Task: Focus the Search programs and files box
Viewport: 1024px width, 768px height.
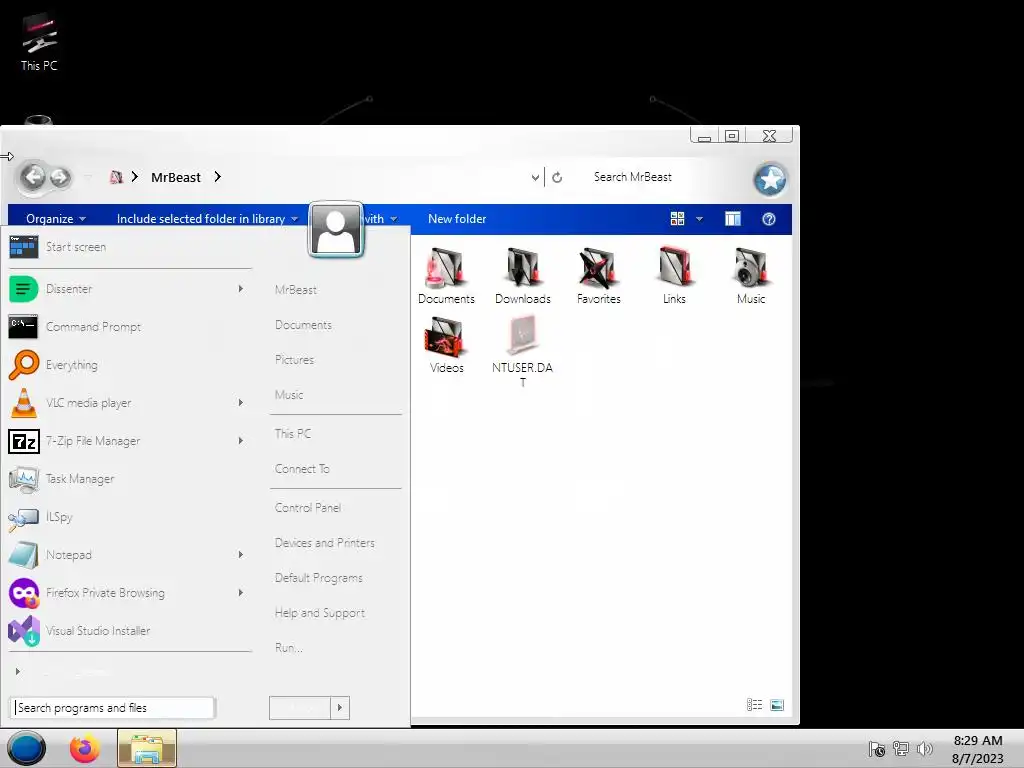Action: (x=112, y=708)
